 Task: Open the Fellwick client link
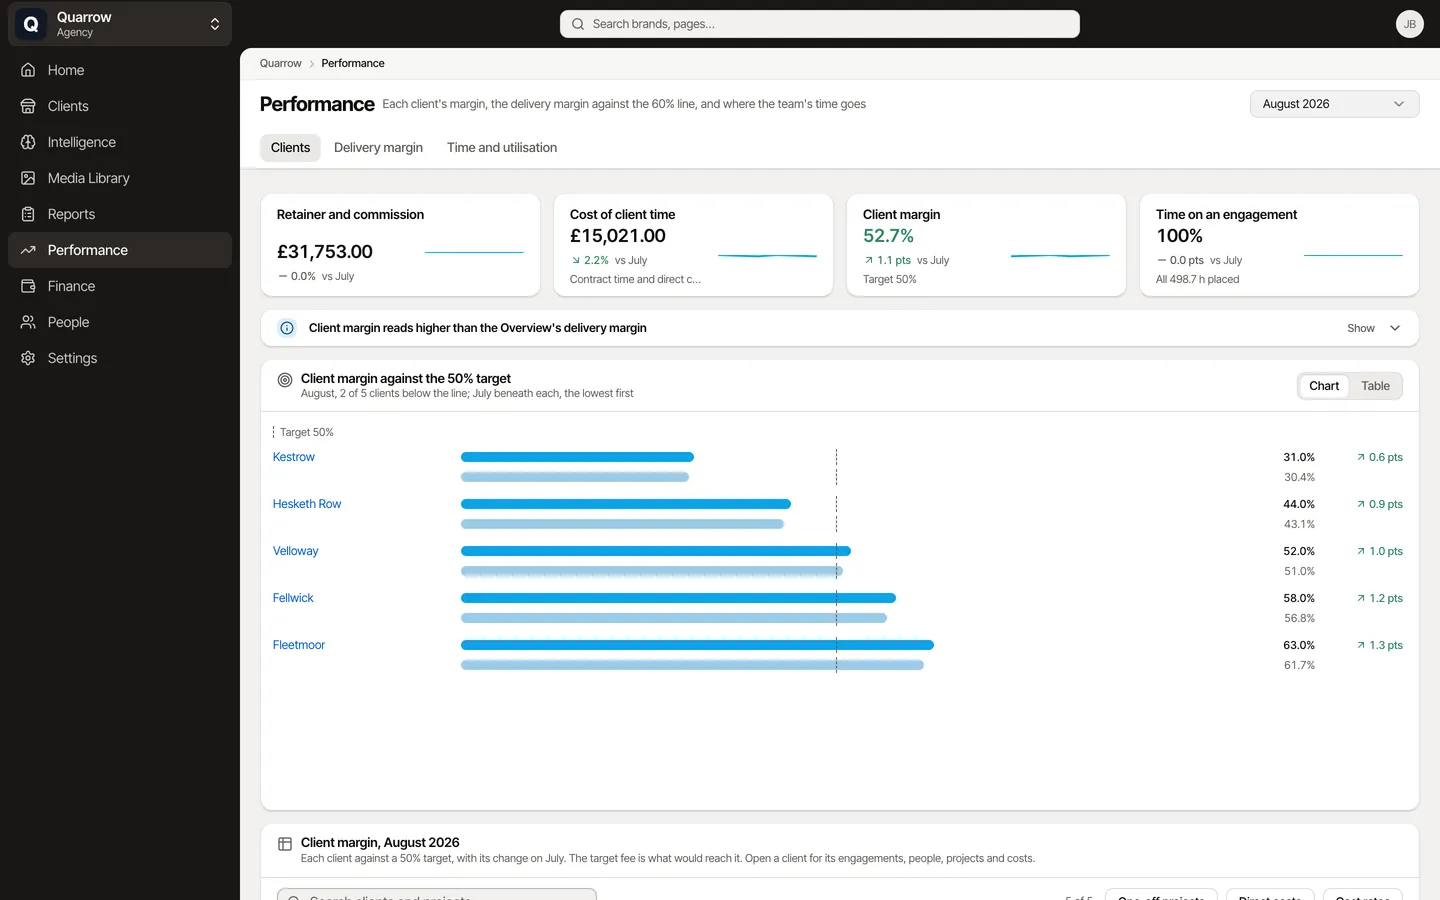[x=293, y=598]
